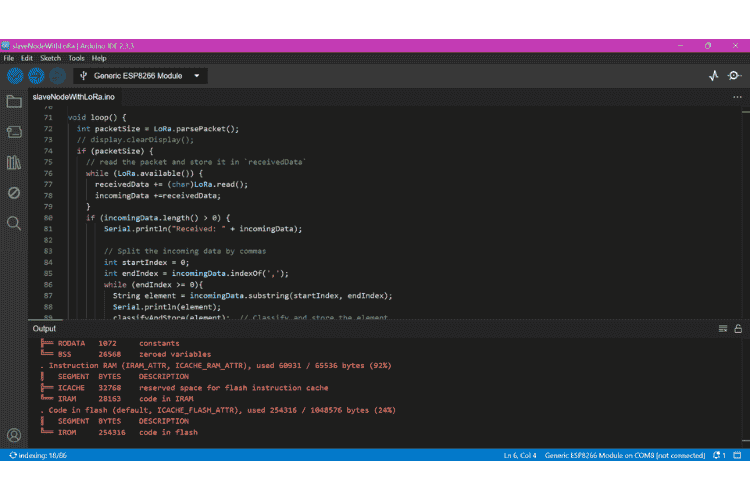Open the Library Manager sidebar
Screen dimensions: 750x500
point(14,163)
